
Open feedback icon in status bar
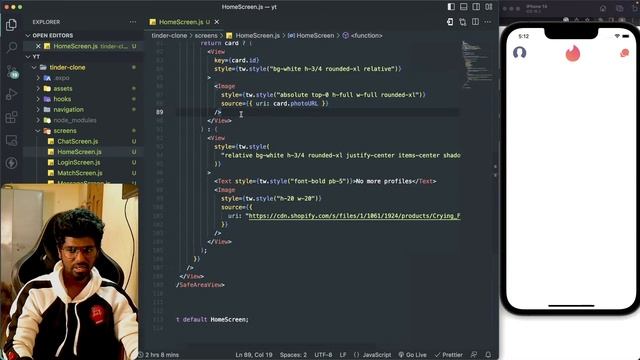pyautogui.click(x=474, y=355)
